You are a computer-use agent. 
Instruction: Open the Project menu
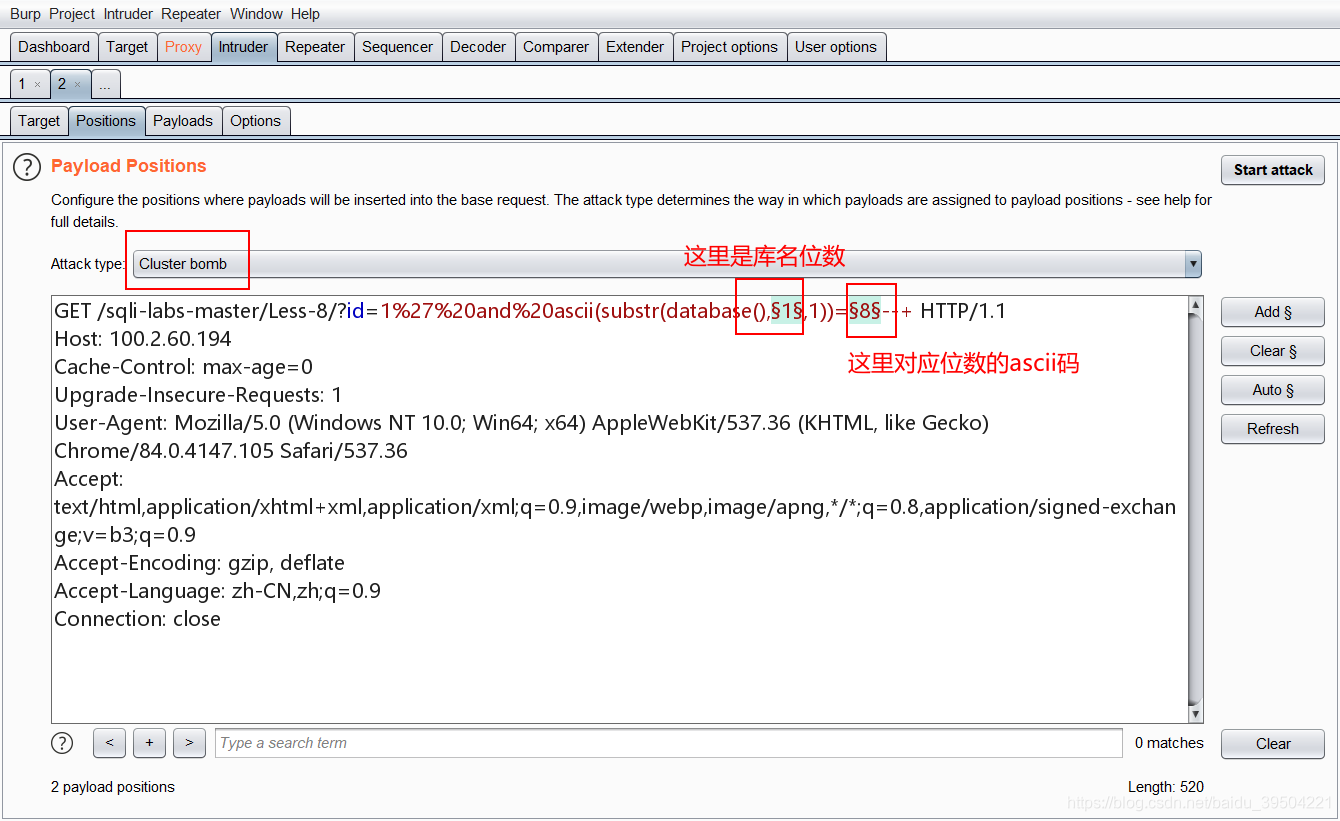click(x=72, y=14)
